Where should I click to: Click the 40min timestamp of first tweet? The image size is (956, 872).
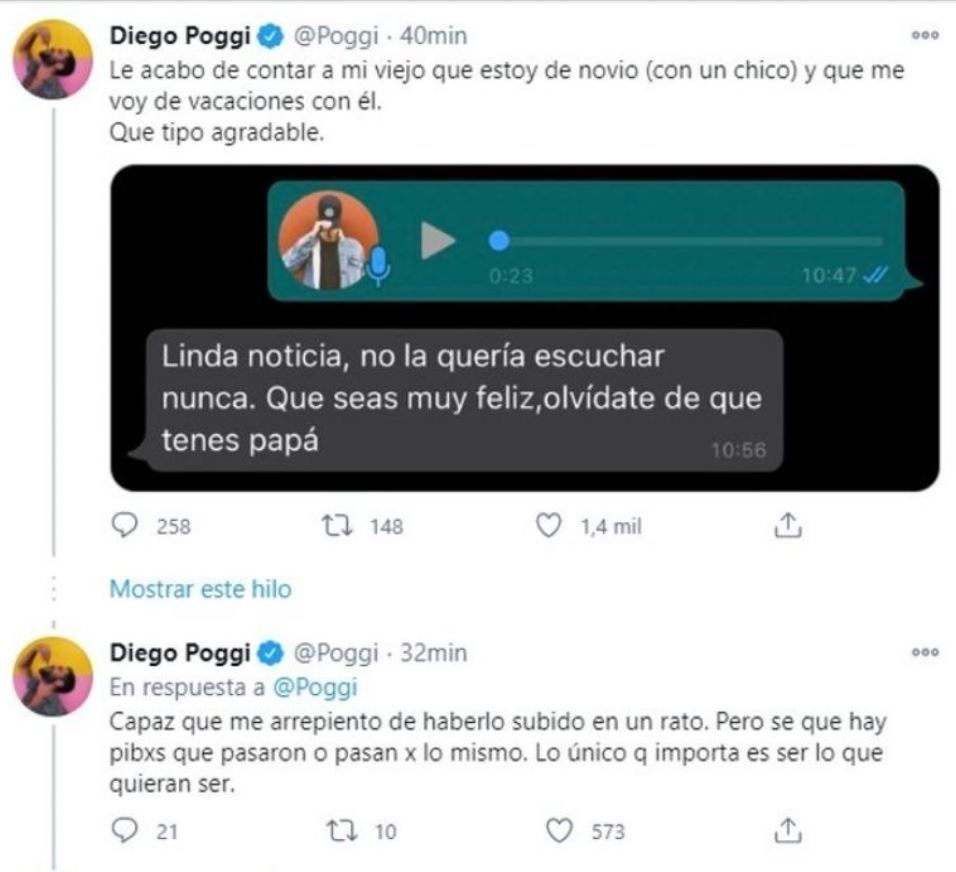(433, 36)
